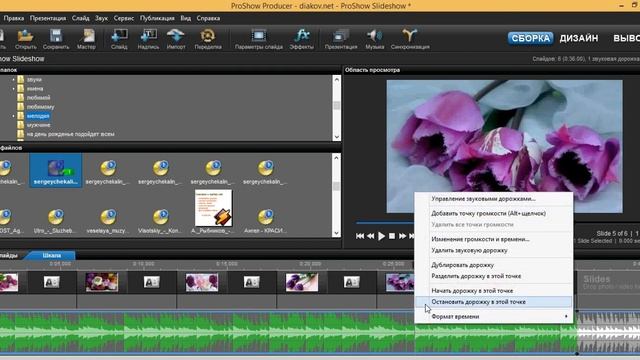Open the Сервис menu
The width and height of the screenshot is (640, 360).
124,18
